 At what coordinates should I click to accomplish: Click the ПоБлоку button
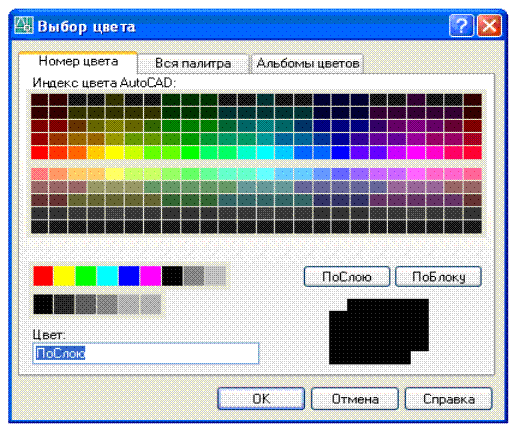click(438, 277)
